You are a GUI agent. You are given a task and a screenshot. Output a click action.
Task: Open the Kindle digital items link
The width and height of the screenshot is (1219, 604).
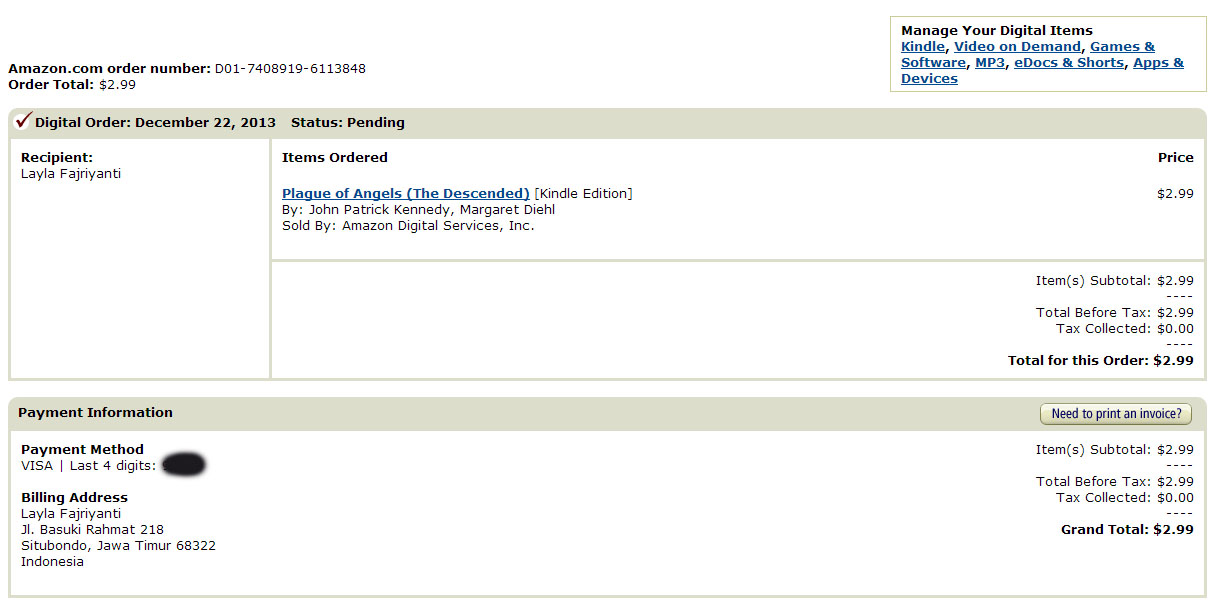[x=922, y=47]
